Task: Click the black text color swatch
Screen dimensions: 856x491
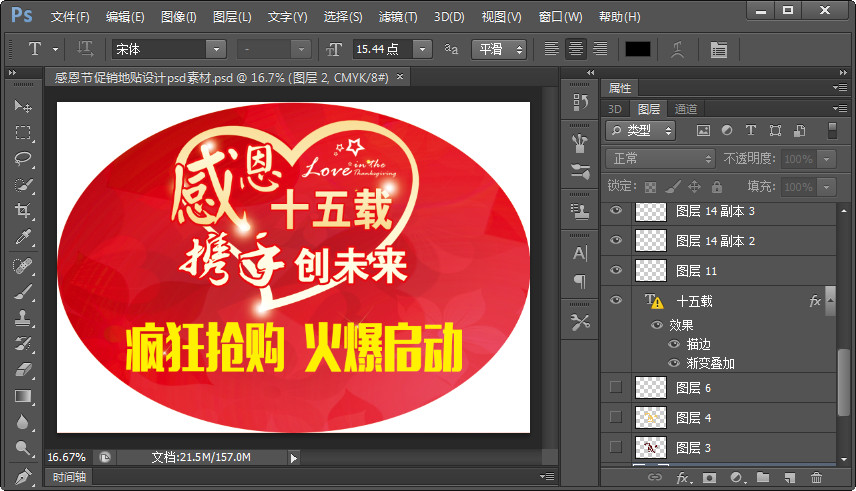Action: pyautogui.click(x=638, y=49)
